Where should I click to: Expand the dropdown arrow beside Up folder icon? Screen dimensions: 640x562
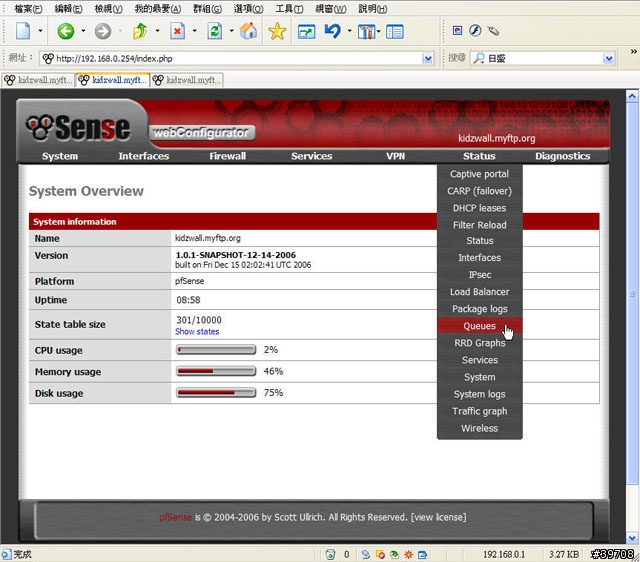(157, 31)
